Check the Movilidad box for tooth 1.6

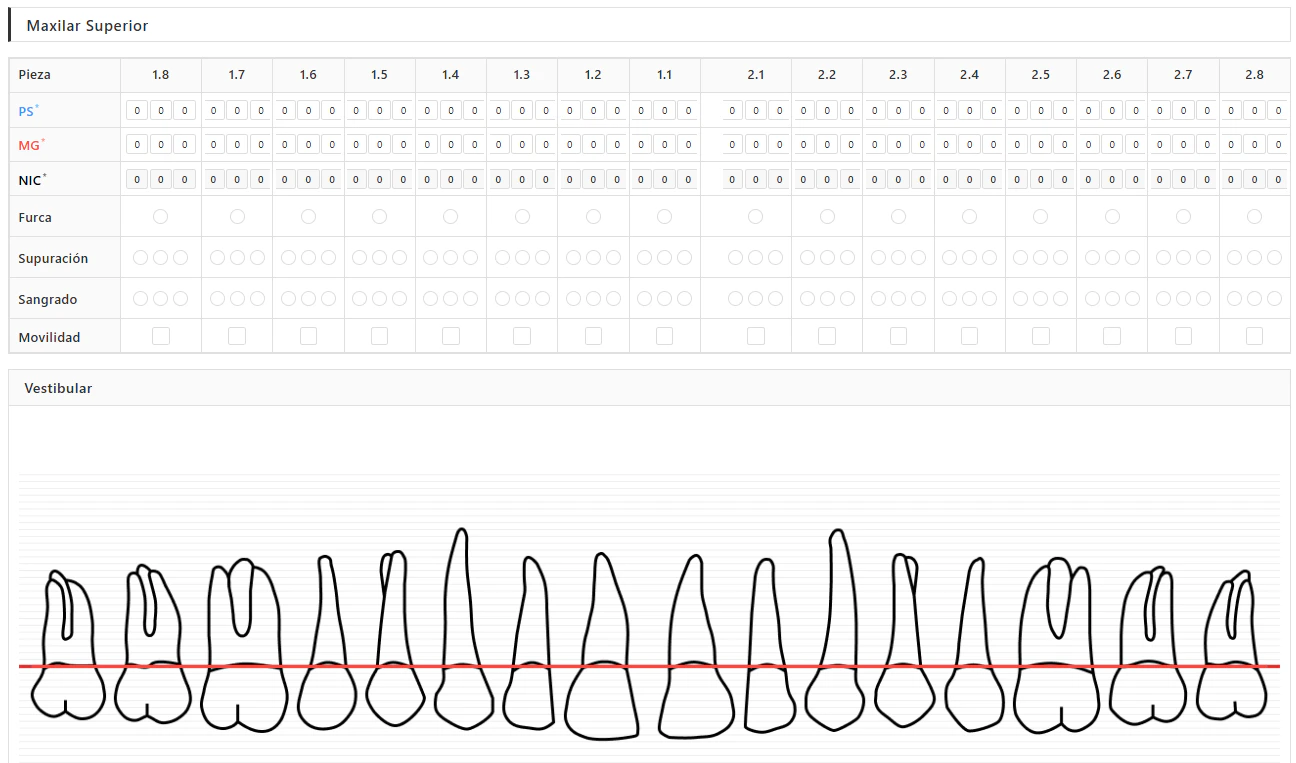[308, 336]
